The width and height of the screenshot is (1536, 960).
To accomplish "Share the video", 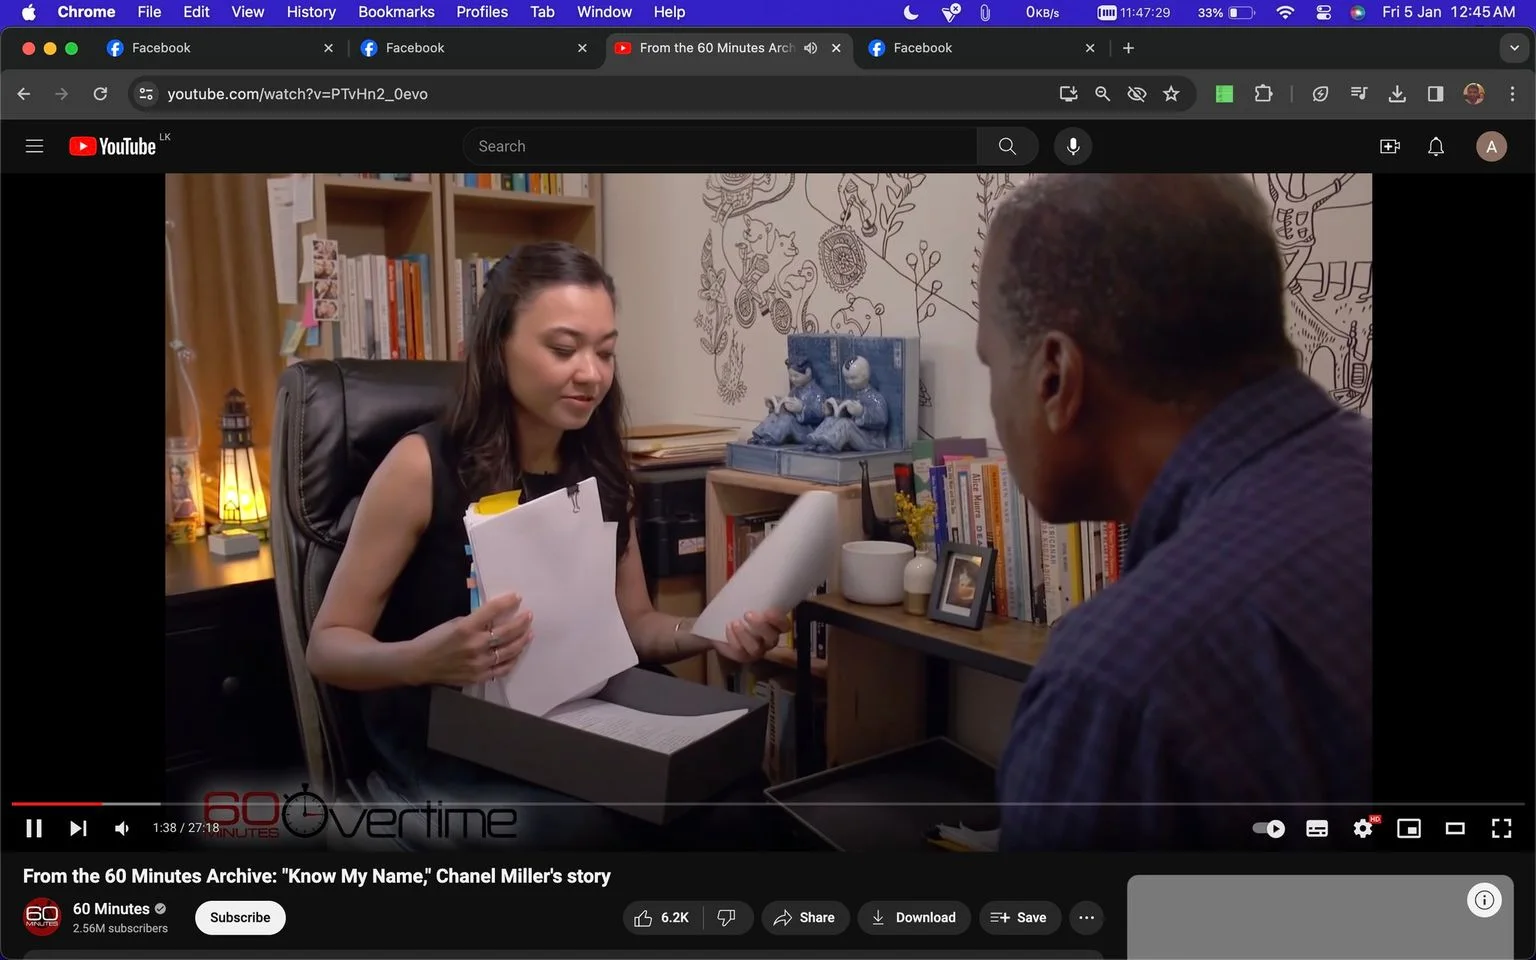I will point(805,917).
